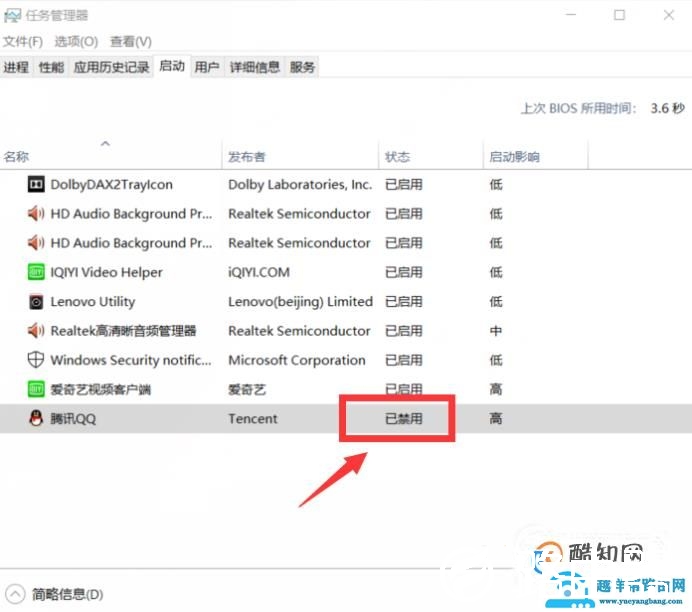Screen dimensions: 692x612
Task: Click the Realtek高清晰音频管理器 speaker icon
Action: 36,331
